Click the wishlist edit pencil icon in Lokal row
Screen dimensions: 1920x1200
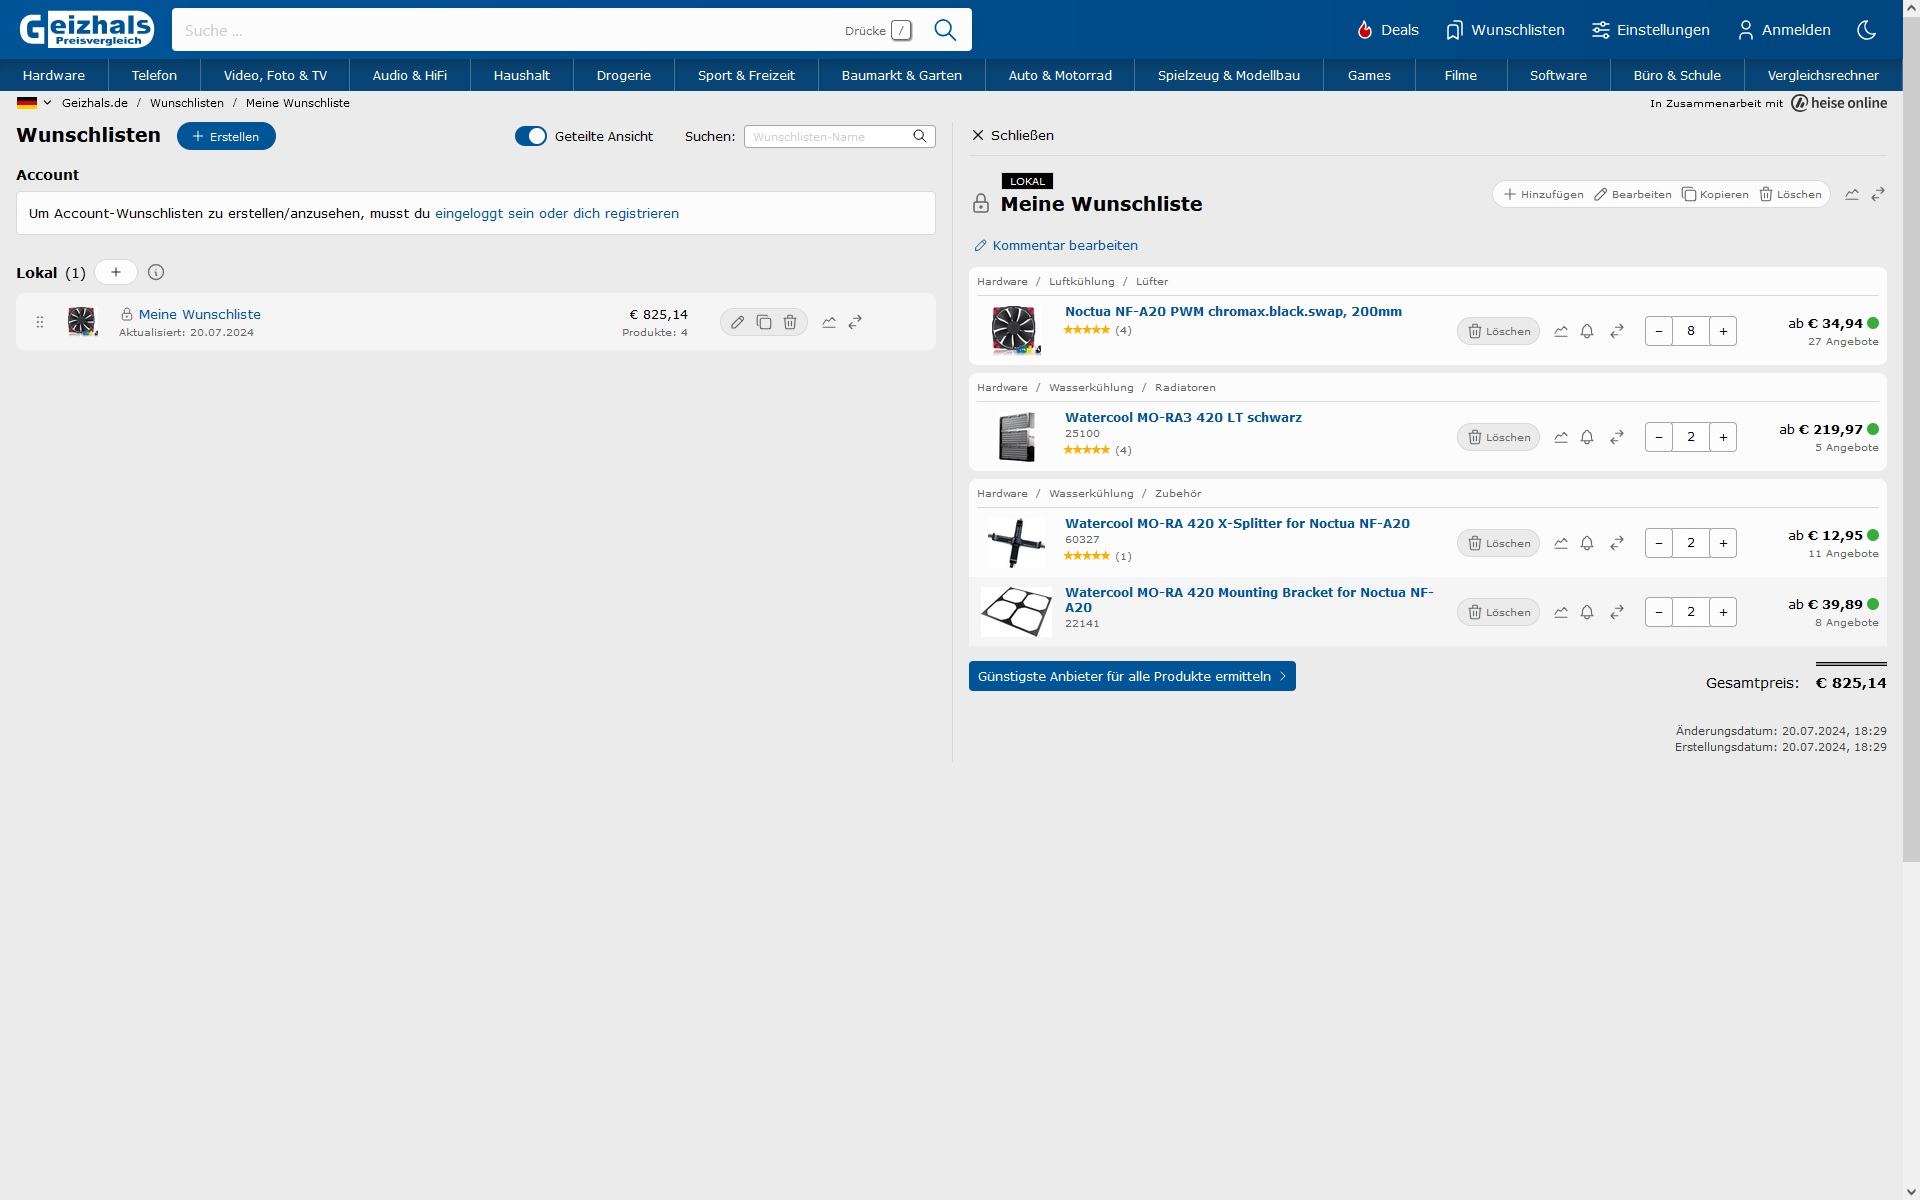point(737,322)
